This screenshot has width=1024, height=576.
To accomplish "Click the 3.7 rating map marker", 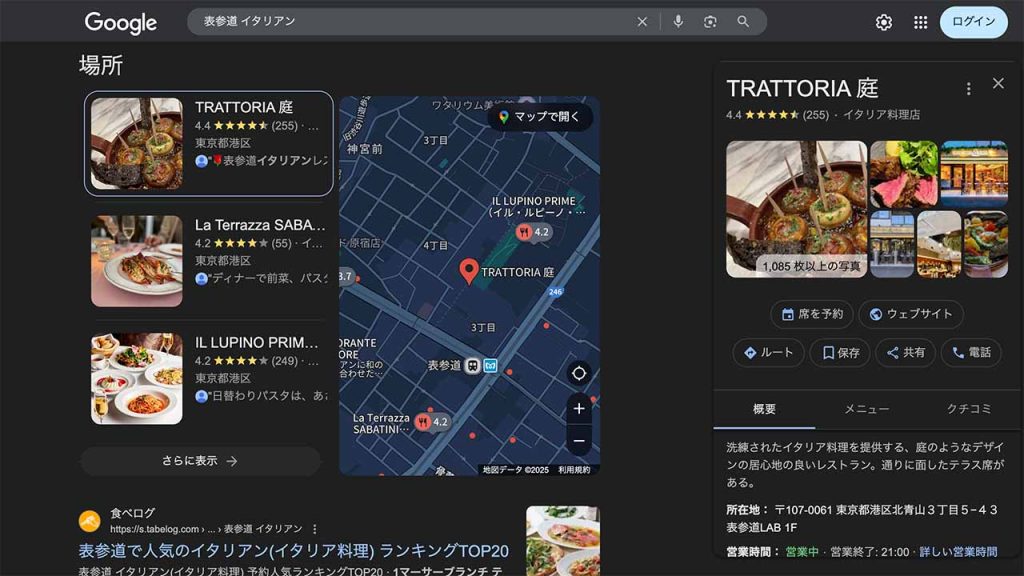I will point(345,276).
